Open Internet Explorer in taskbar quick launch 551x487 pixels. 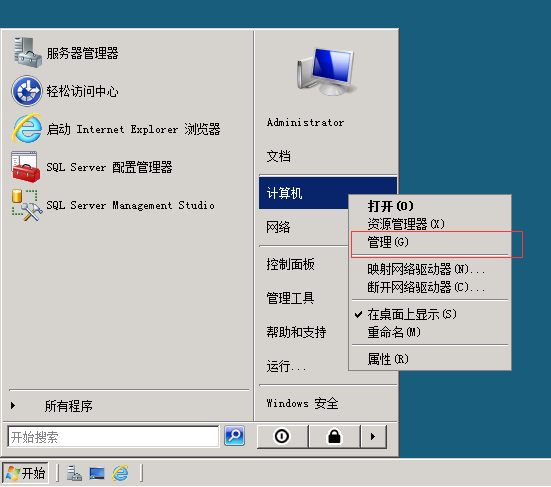(x=120, y=473)
